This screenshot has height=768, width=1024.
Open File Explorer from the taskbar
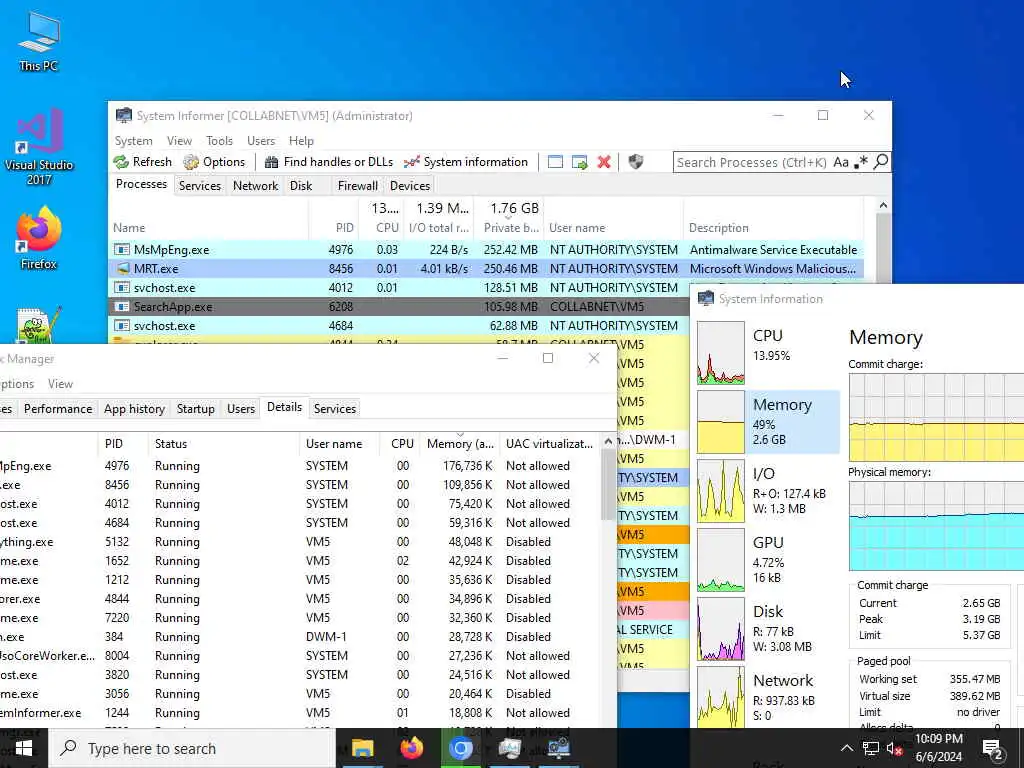coord(362,748)
